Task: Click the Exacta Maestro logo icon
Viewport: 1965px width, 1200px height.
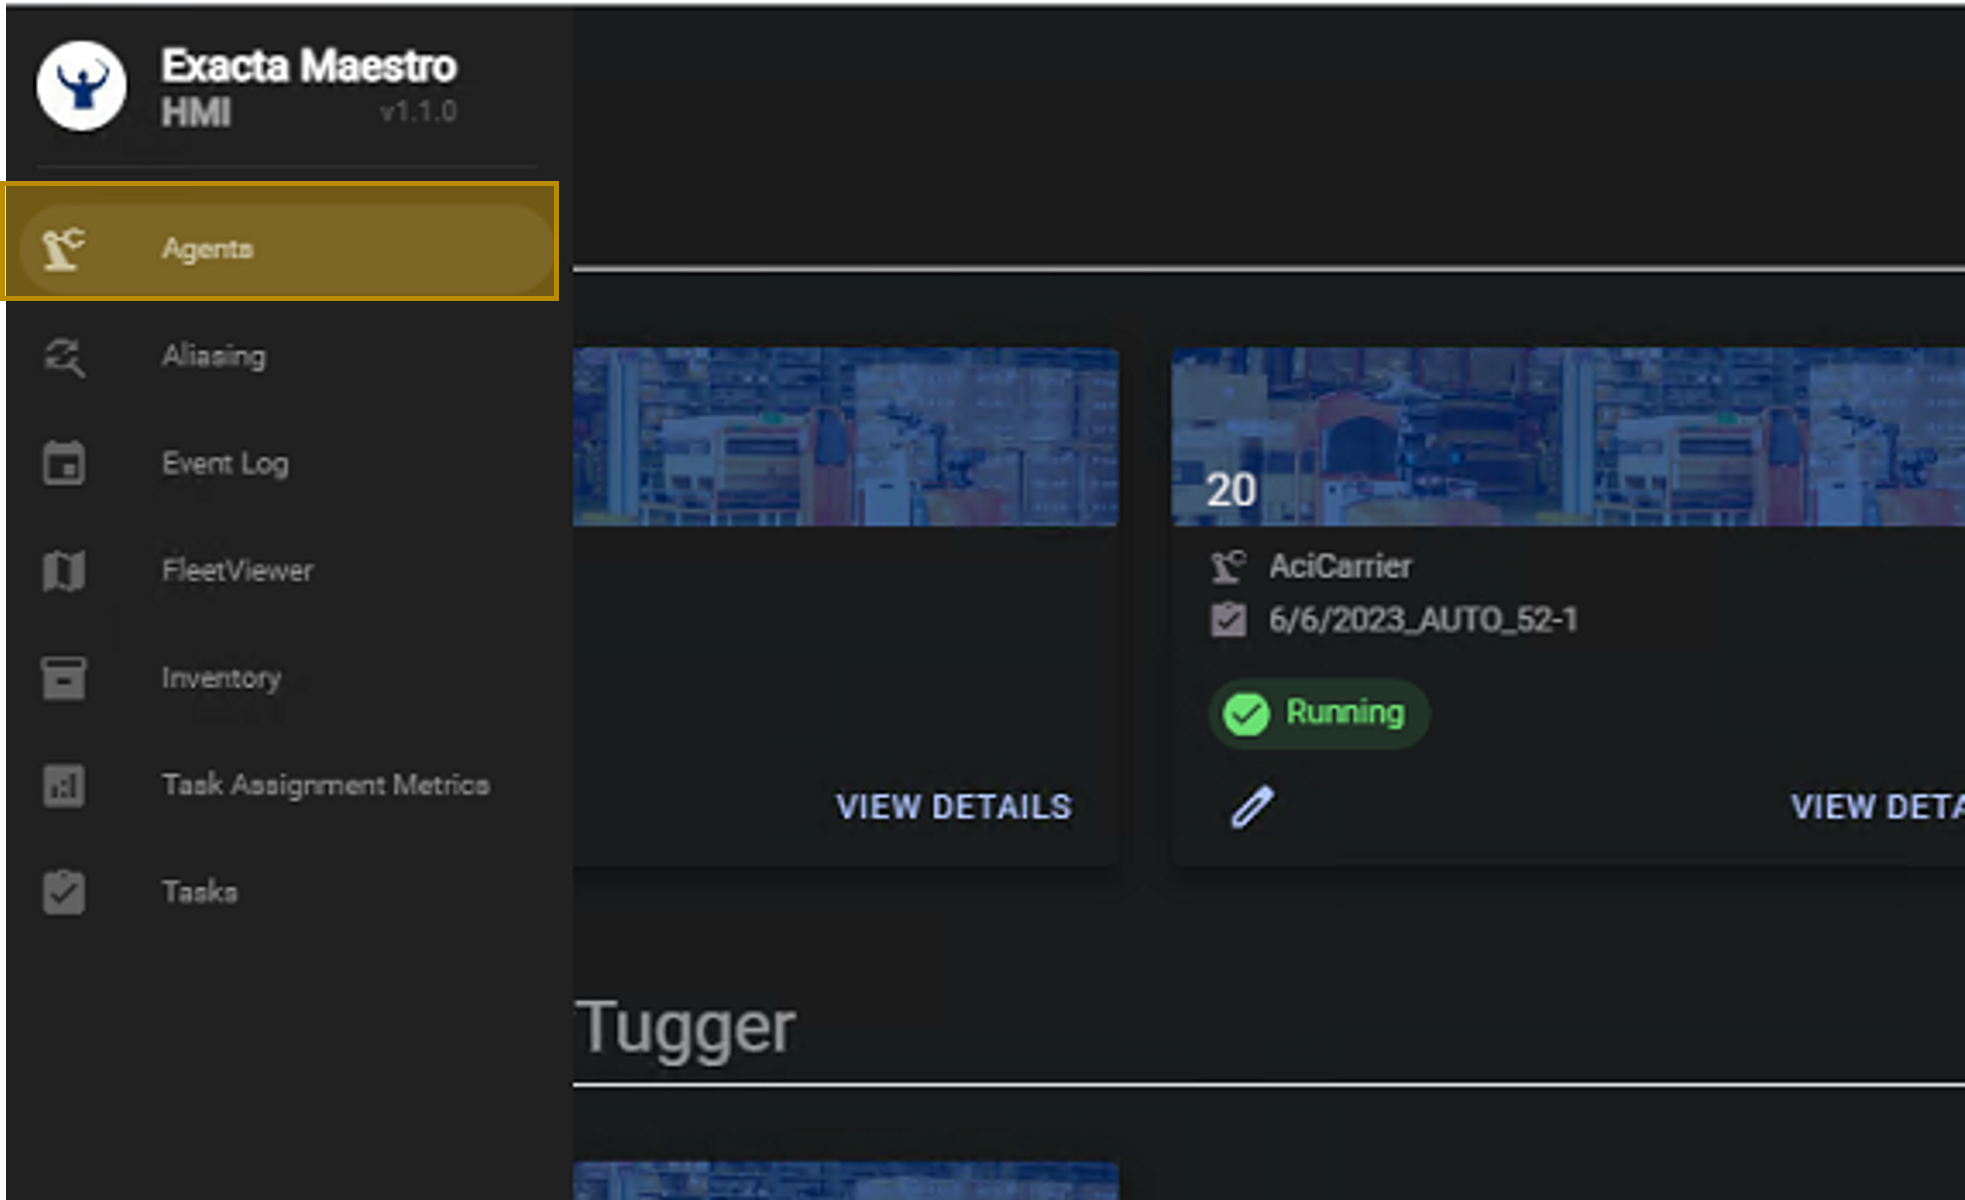Action: (x=81, y=86)
